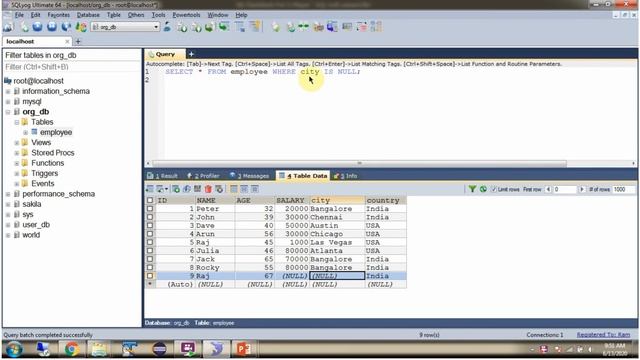Click the SALARY column header
This screenshot has width=640, height=360.
coord(292,200)
